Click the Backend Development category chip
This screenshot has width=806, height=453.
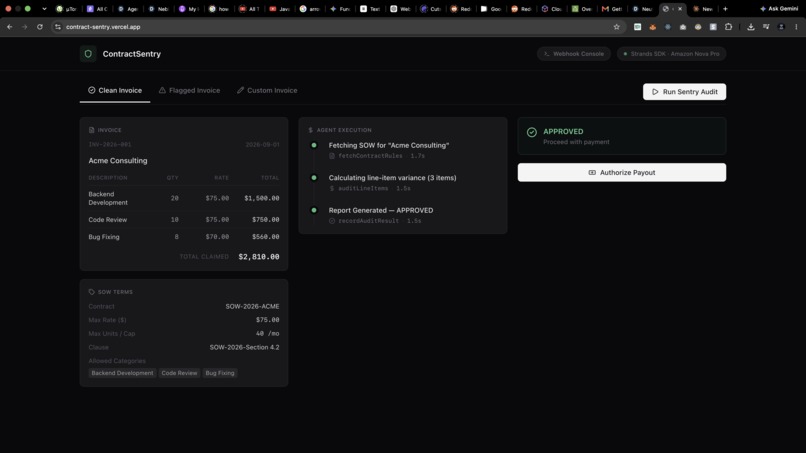click(122, 373)
